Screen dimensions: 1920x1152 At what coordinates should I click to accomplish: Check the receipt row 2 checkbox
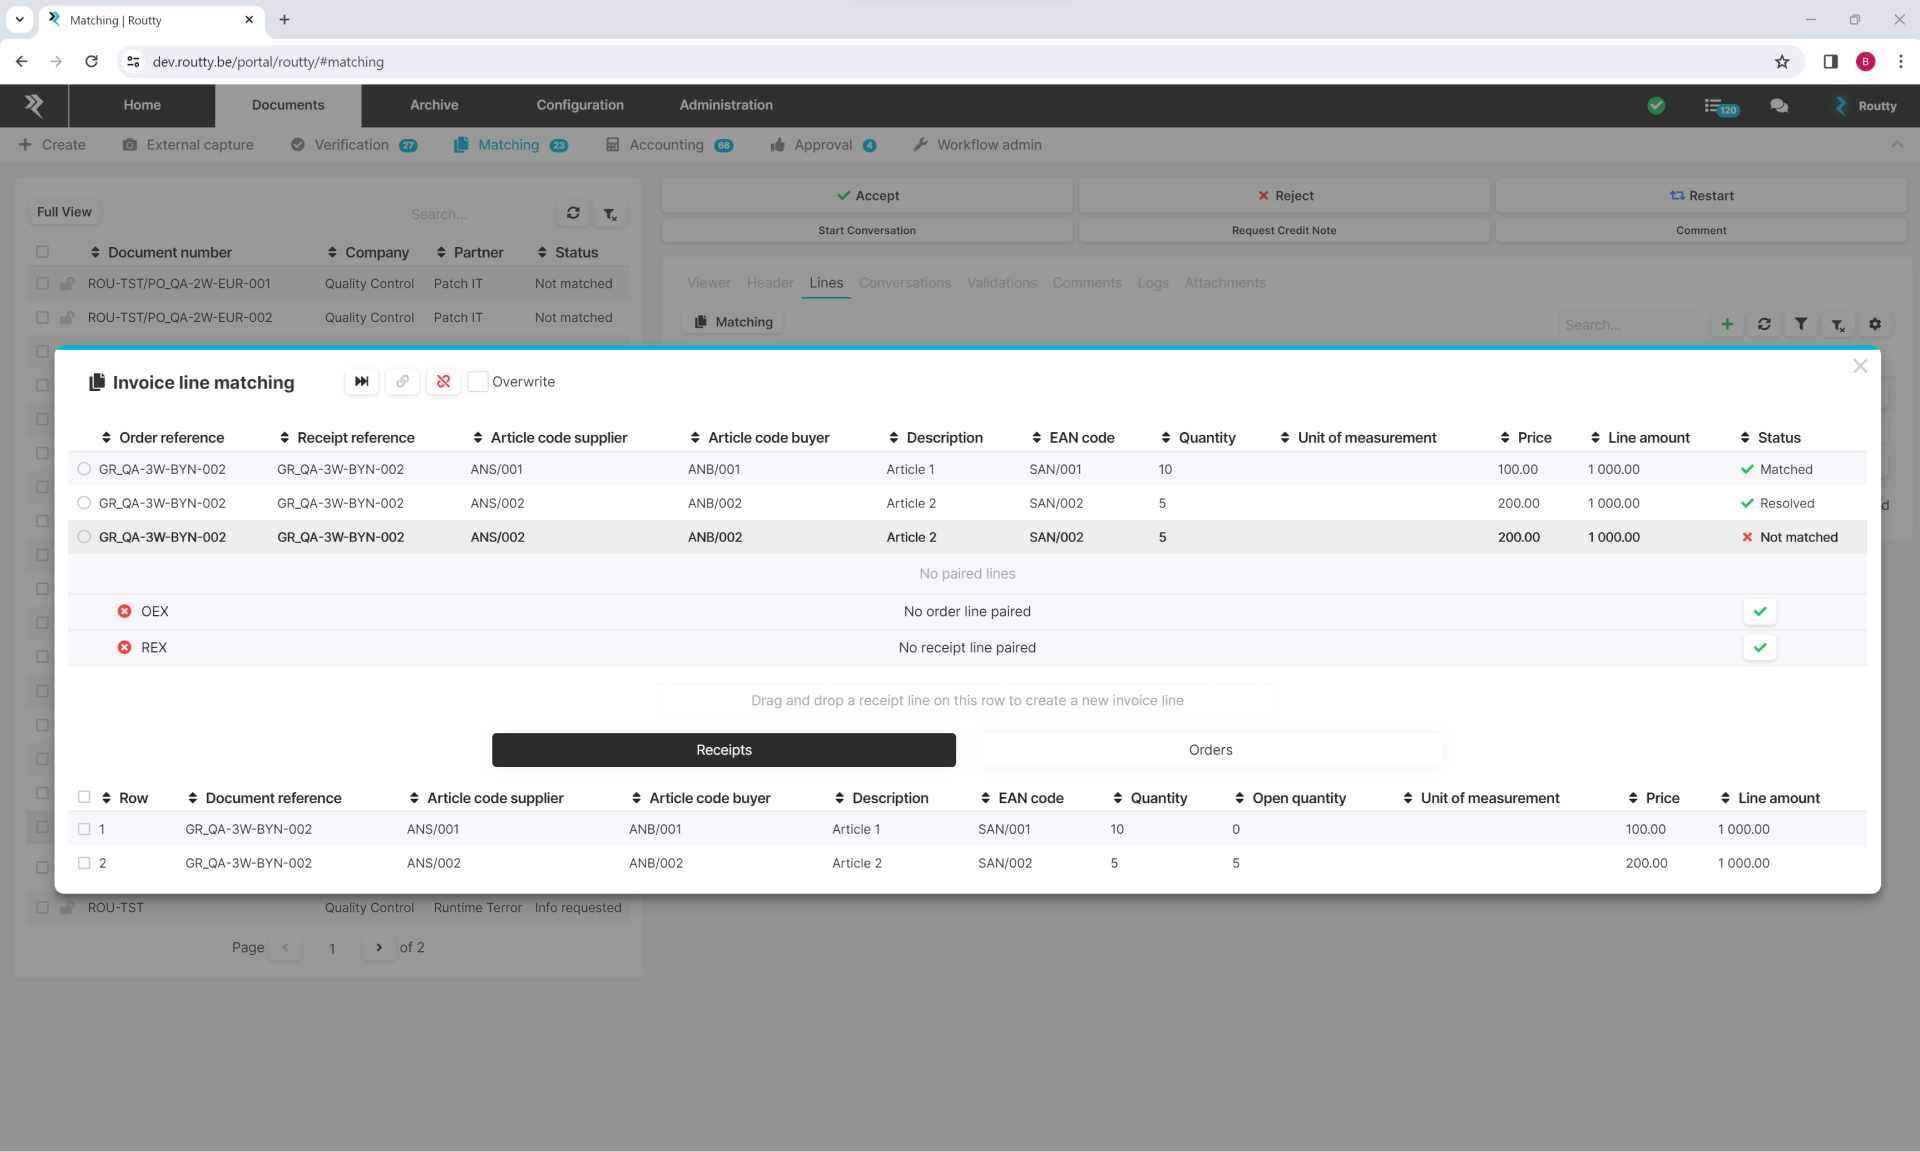coord(84,863)
